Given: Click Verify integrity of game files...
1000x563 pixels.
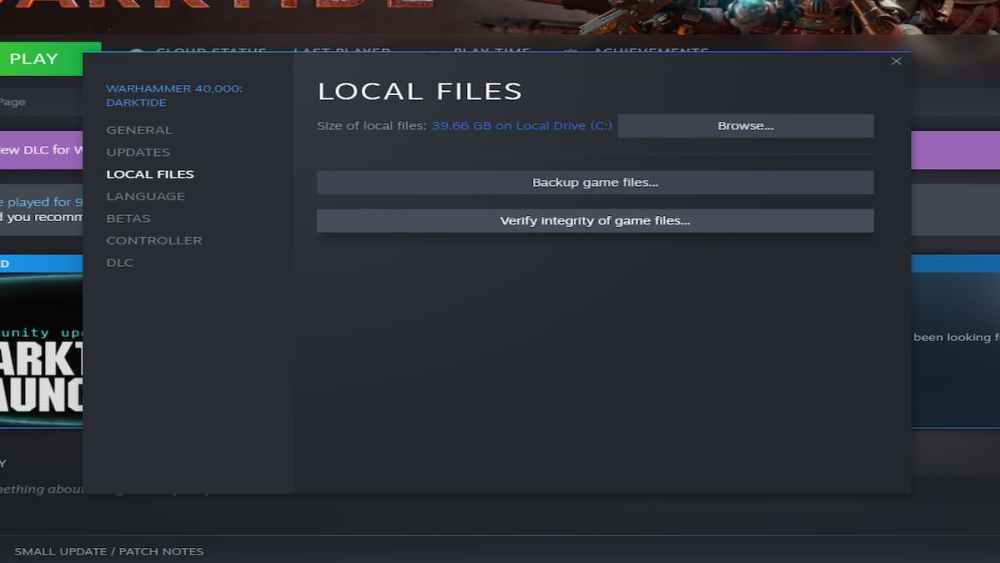Looking at the screenshot, I should point(595,220).
